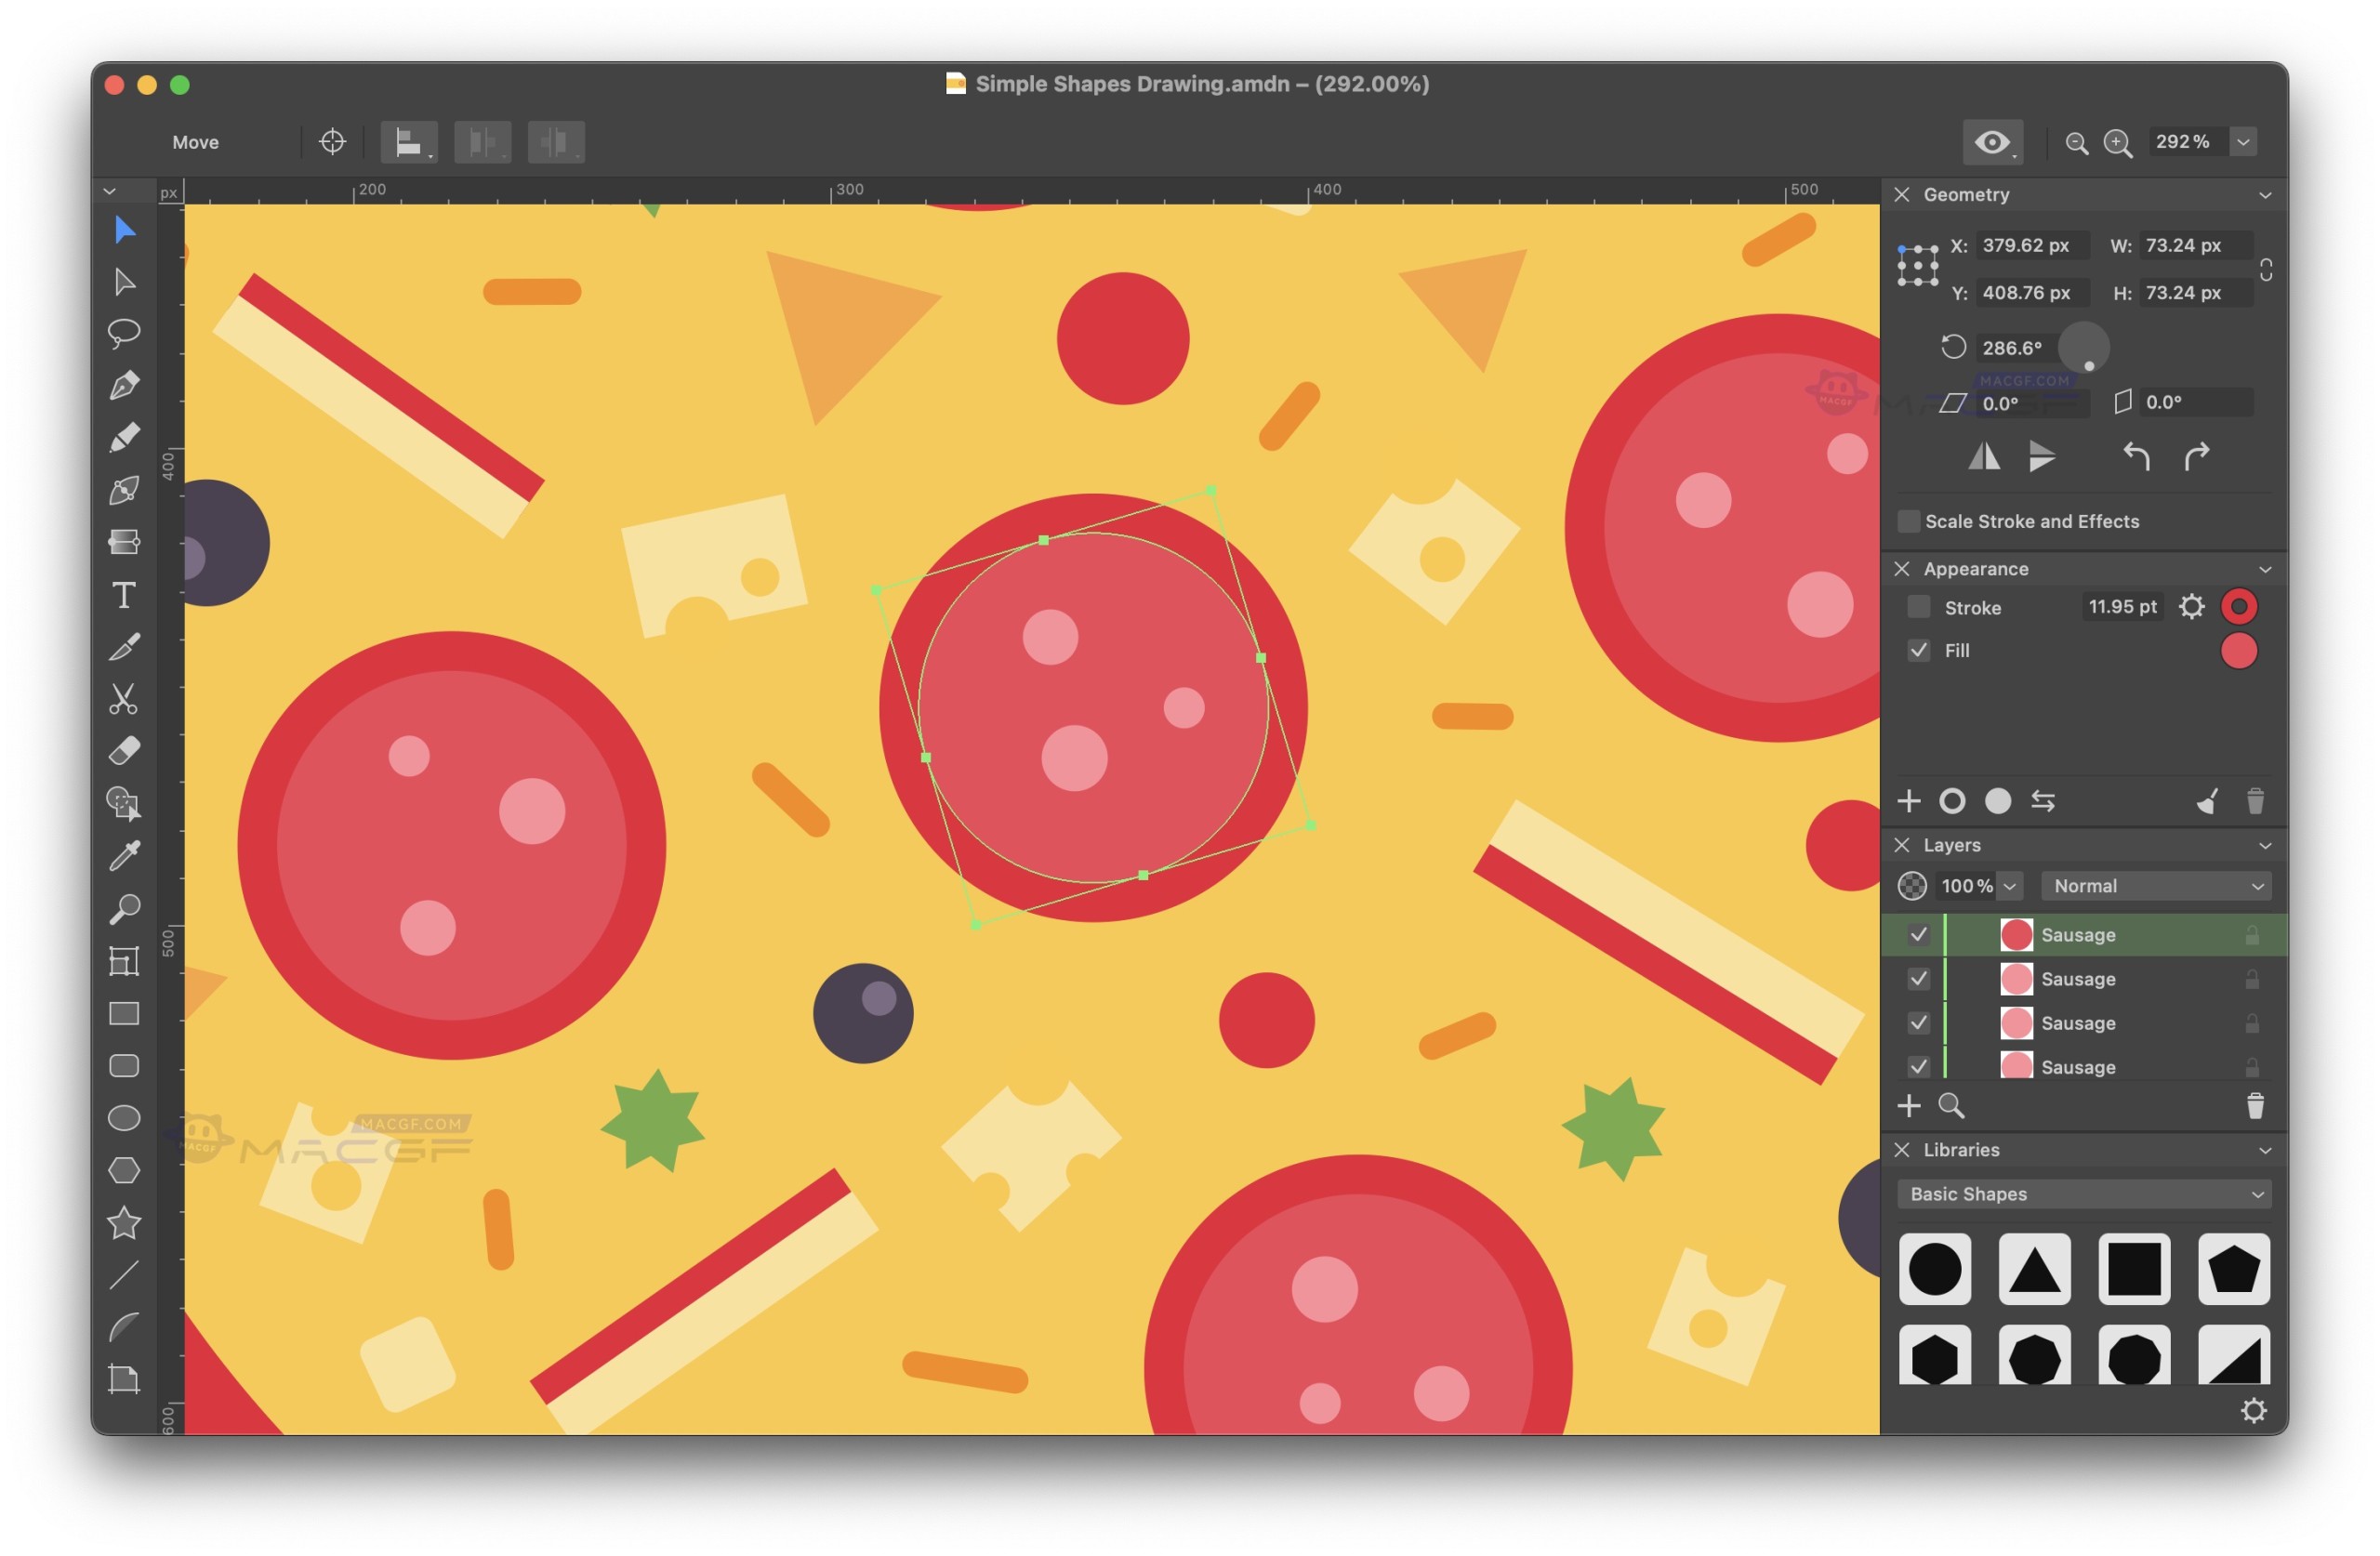Enable Scale Stroke and Effects
The width and height of the screenshot is (2380, 1556).
[x=1908, y=521]
